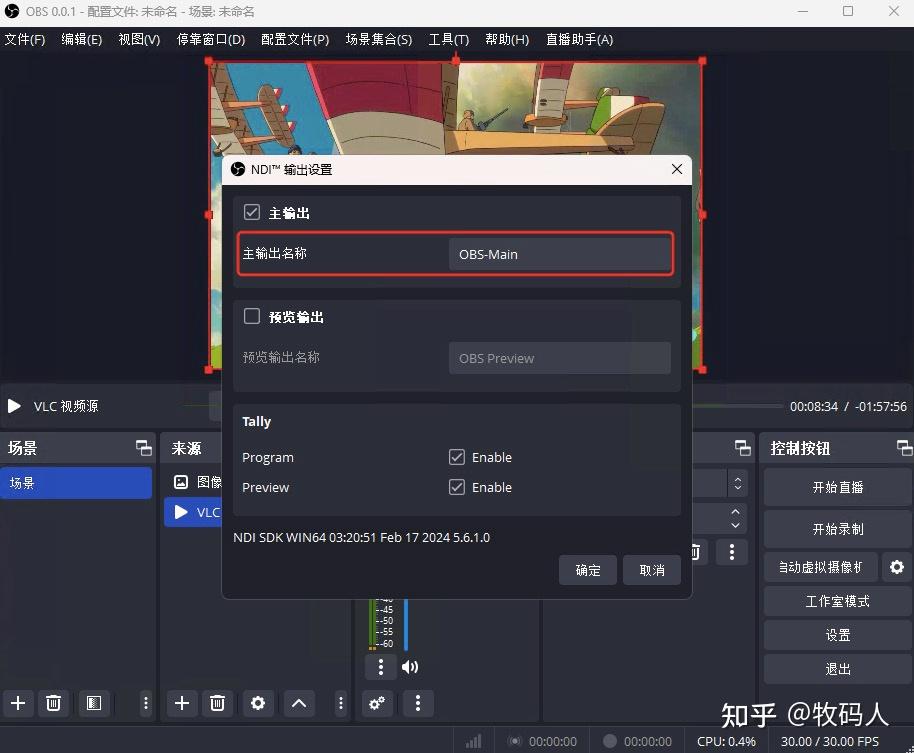Uncheck the 主输出 checkbox
The height and width of the screenshot is (753, 914).
pos(251,211)
